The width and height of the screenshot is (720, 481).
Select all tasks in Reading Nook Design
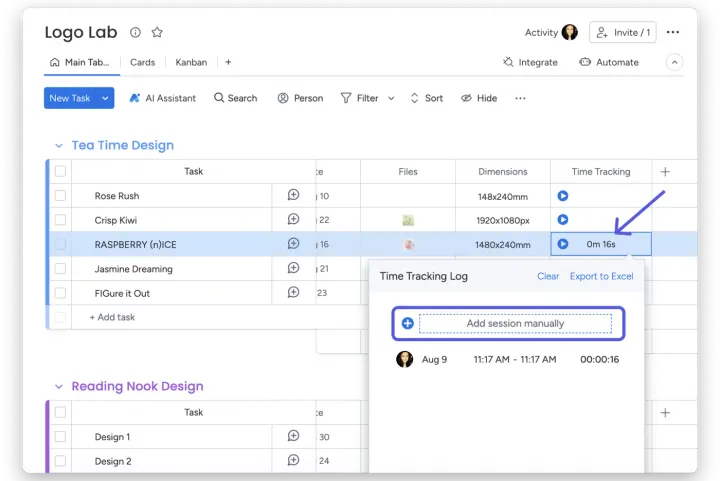point(60,412)
